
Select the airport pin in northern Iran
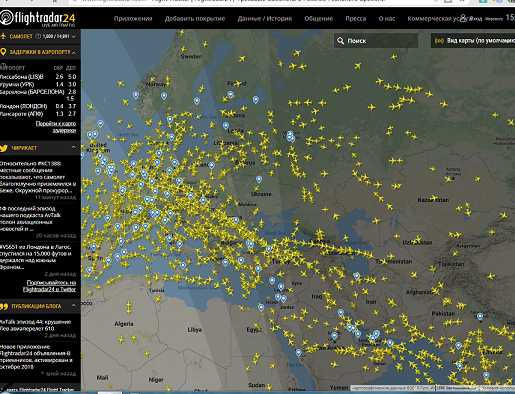(357, 276)
